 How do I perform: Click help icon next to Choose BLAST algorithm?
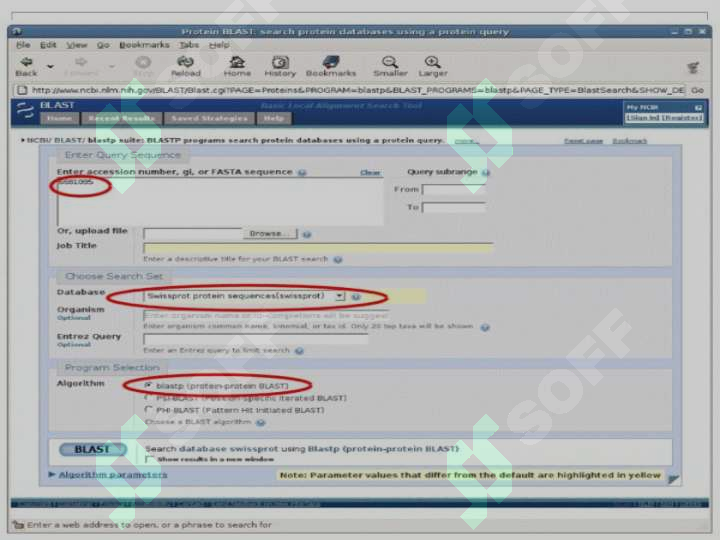click(x=260, y=422)
